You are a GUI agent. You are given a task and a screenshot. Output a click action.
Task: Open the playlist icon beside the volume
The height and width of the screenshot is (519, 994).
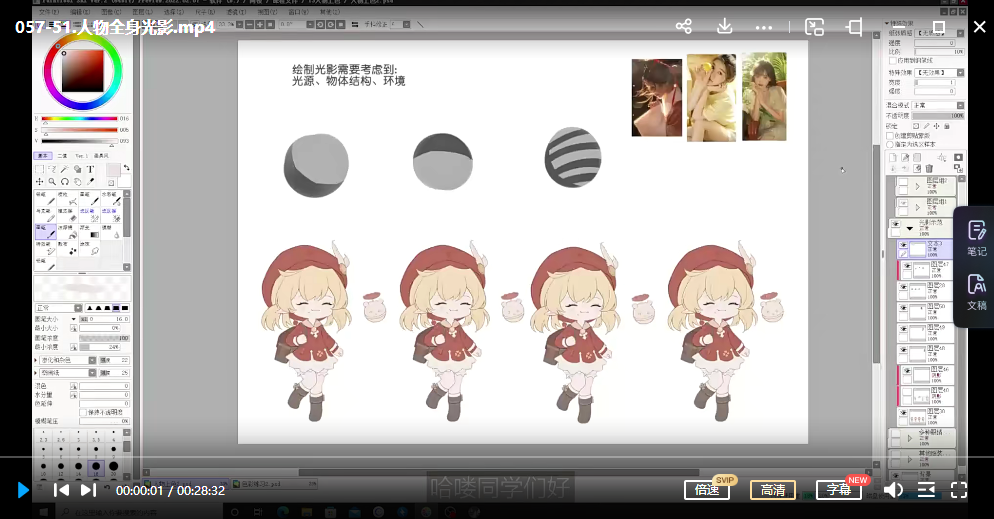coord(926,490)
